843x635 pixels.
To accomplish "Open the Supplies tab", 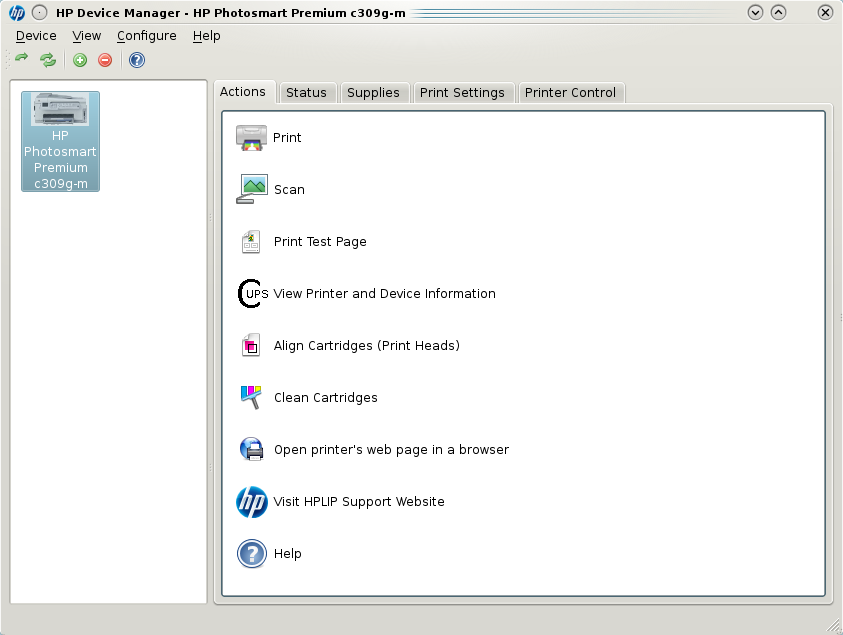I will [x=374, y=91].
